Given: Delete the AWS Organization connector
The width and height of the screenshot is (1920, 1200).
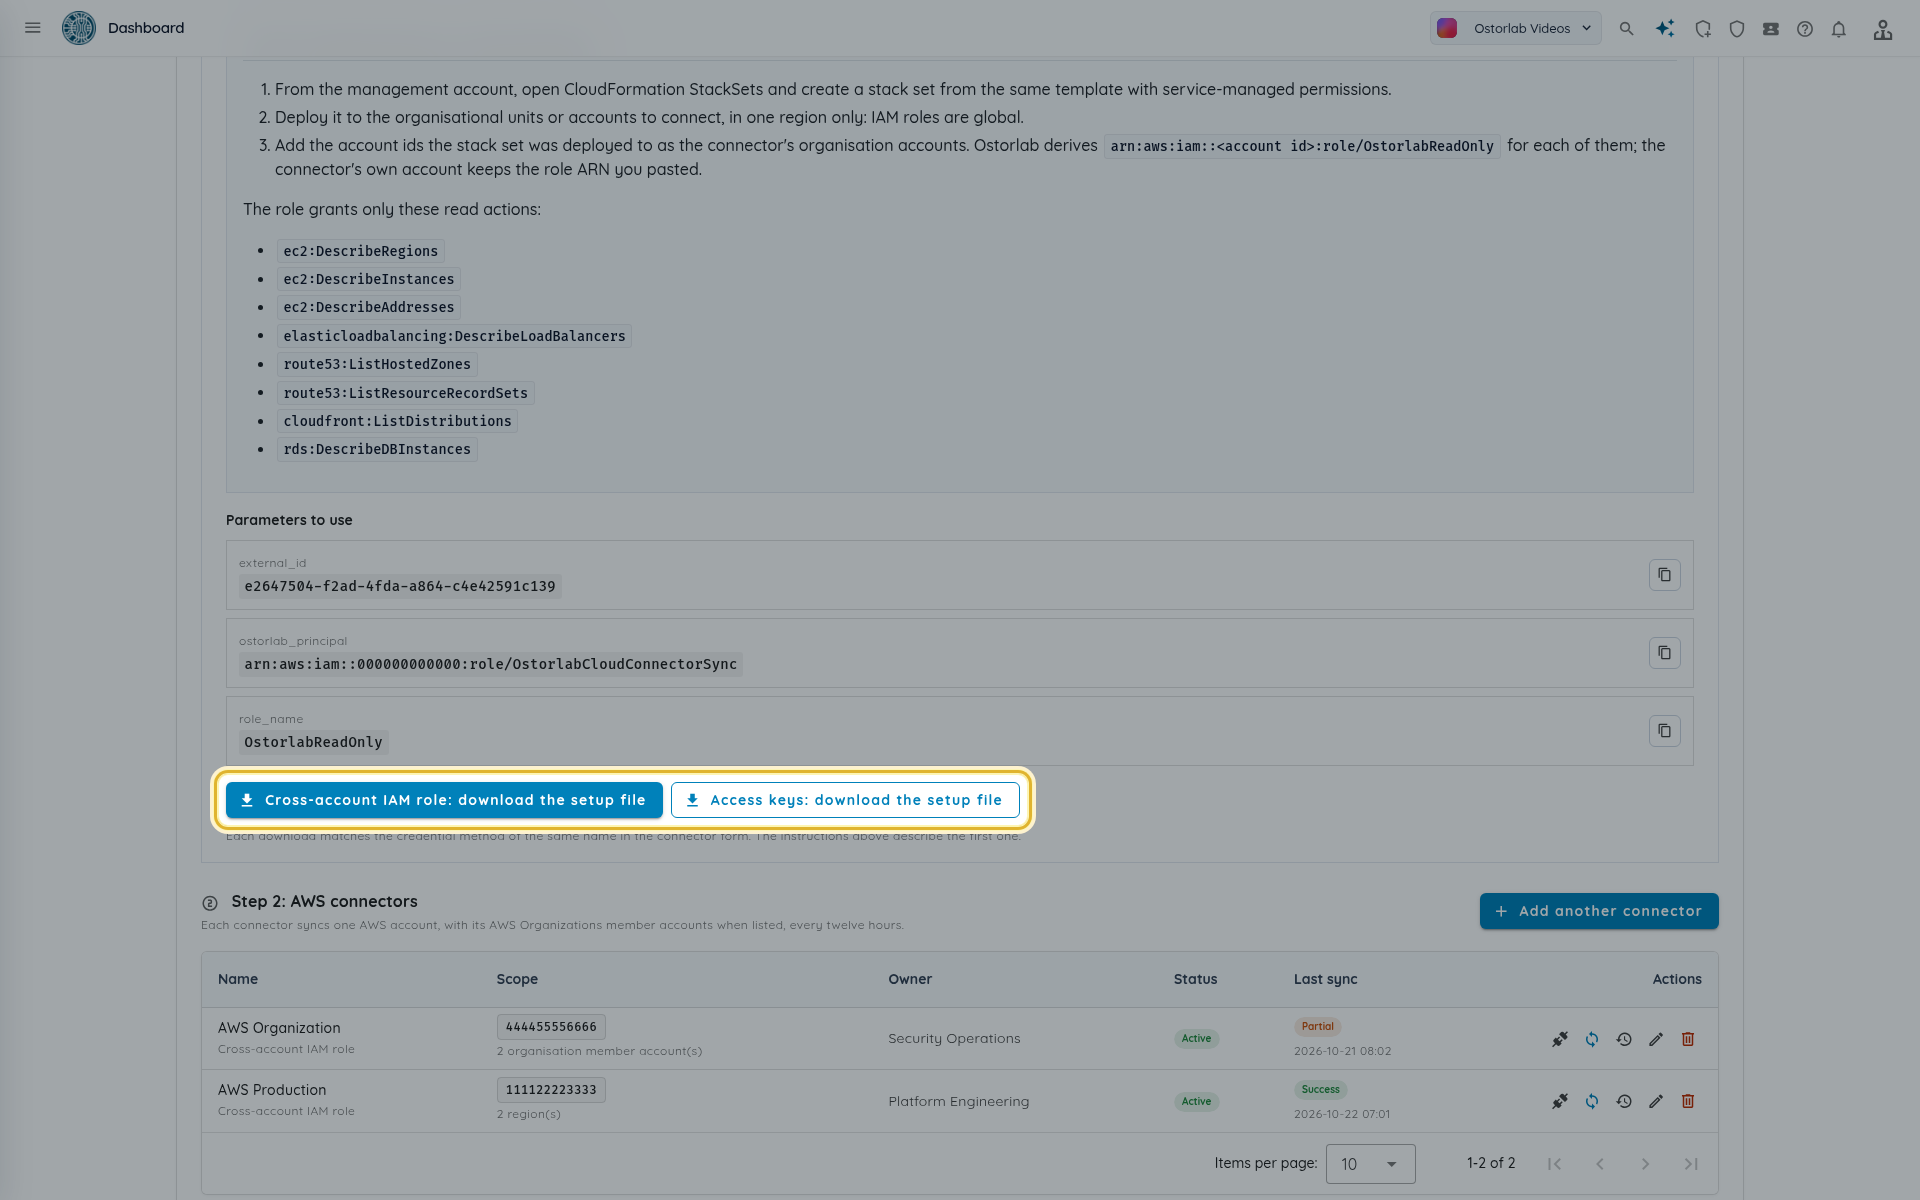Looking at the screenshot, I should tap(1688, 1039).
